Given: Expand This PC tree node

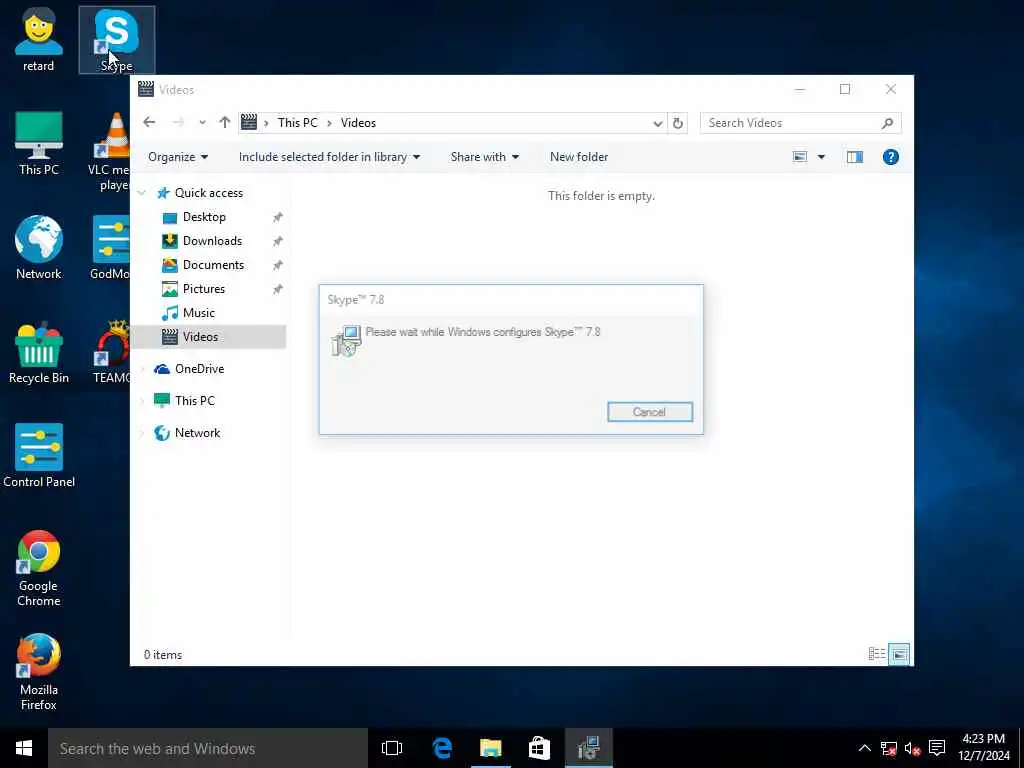Looking at the screenshot, I should (x=142, y=401).
